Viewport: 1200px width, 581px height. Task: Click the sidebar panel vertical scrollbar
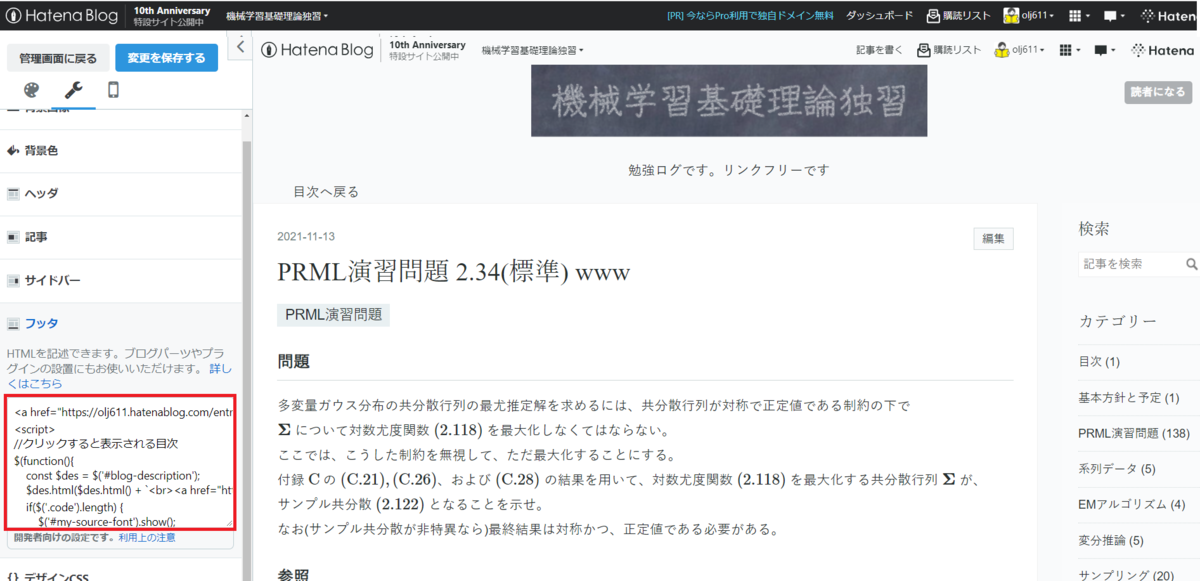tap(247, 345)
